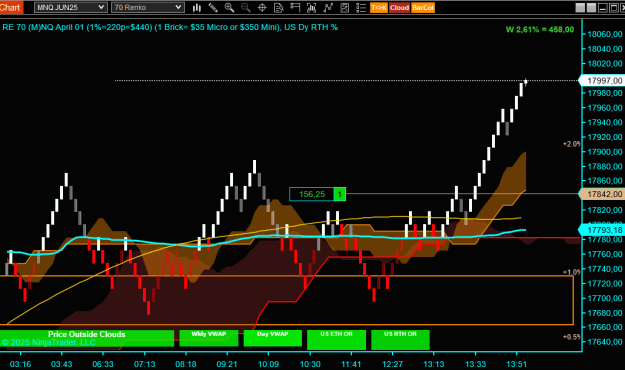Click the zoom out magnifier icon

tap(246, 7)
